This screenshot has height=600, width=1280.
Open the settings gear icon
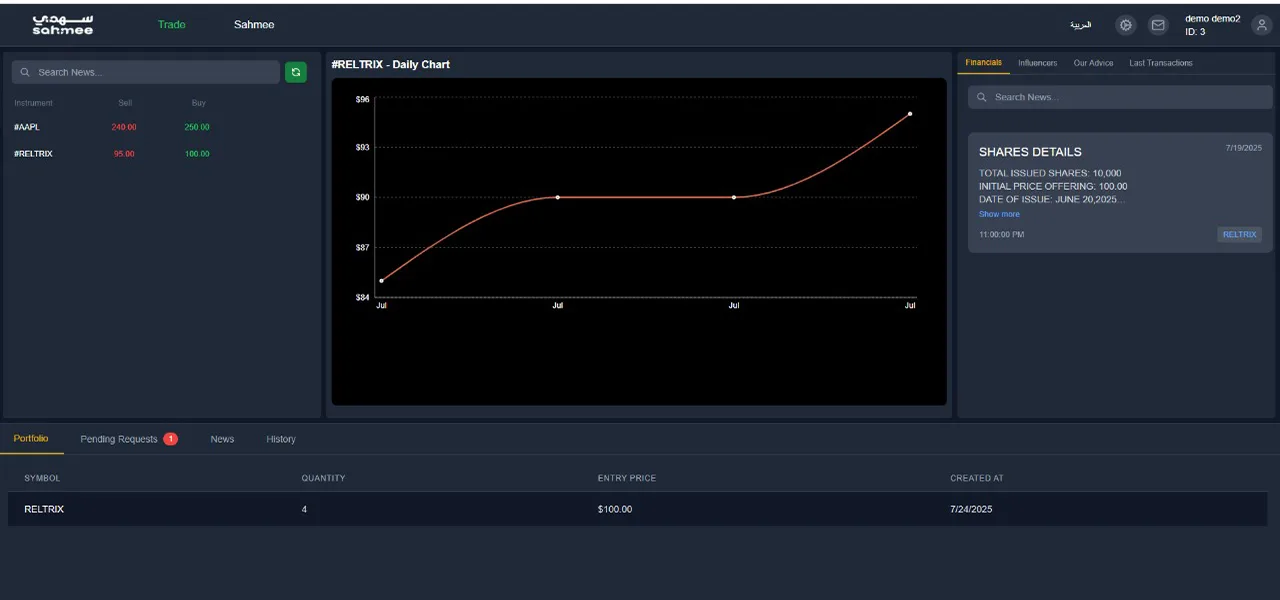[1126, 25]
